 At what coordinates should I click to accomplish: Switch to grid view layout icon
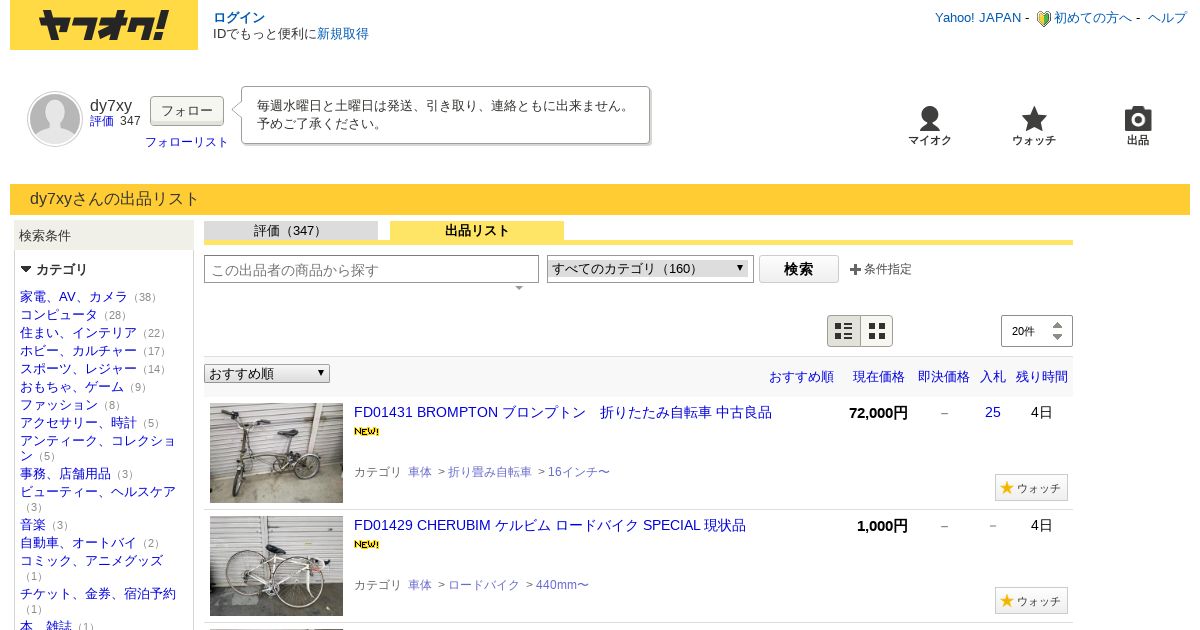pyautogui.click(x=876, y=331)
